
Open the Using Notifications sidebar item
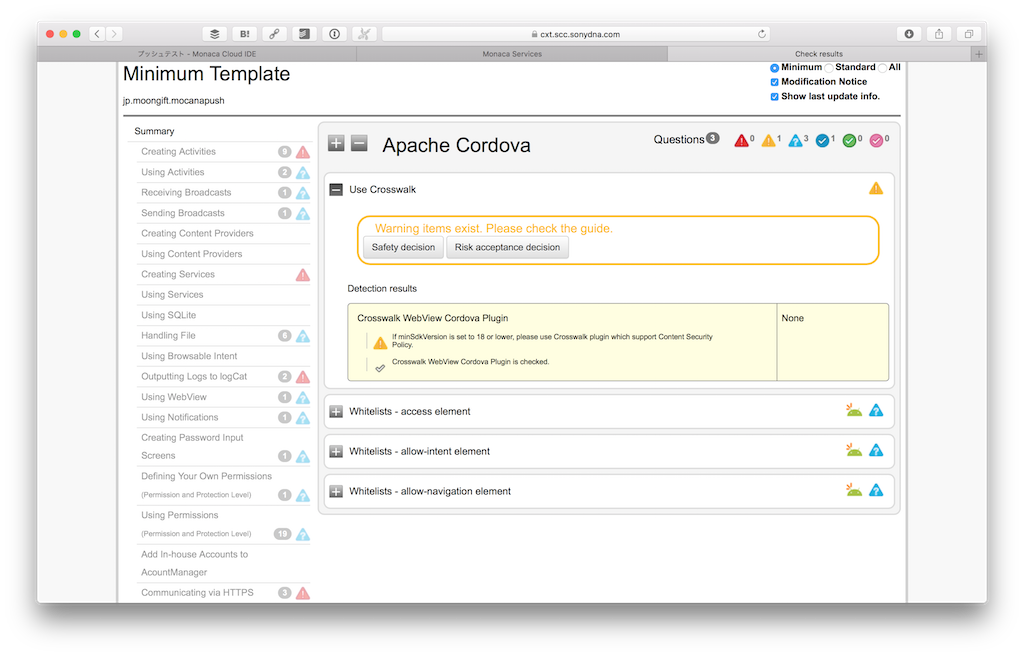180,418
